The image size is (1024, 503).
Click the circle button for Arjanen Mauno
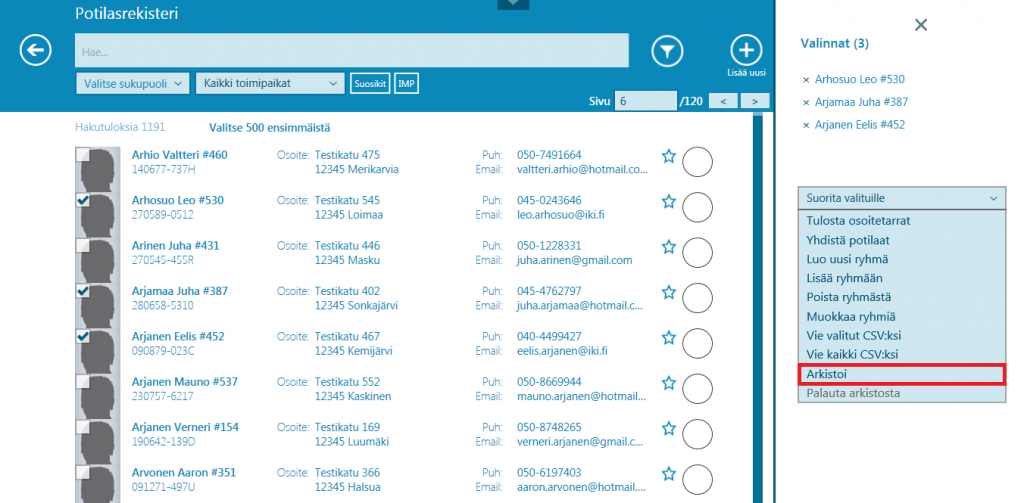pyautogui.click(x=697, y=389)
